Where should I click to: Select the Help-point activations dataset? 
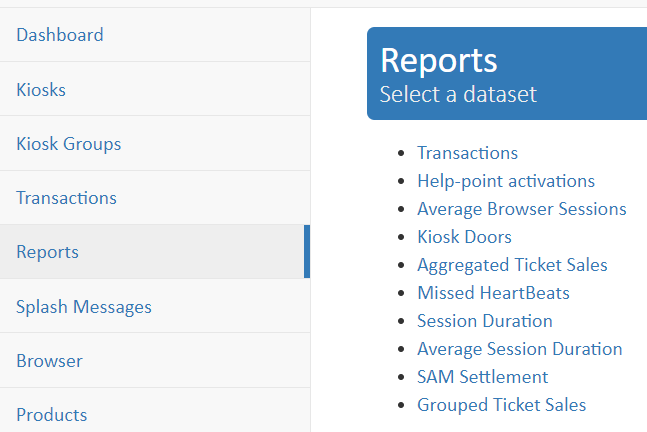click(506, 181)
